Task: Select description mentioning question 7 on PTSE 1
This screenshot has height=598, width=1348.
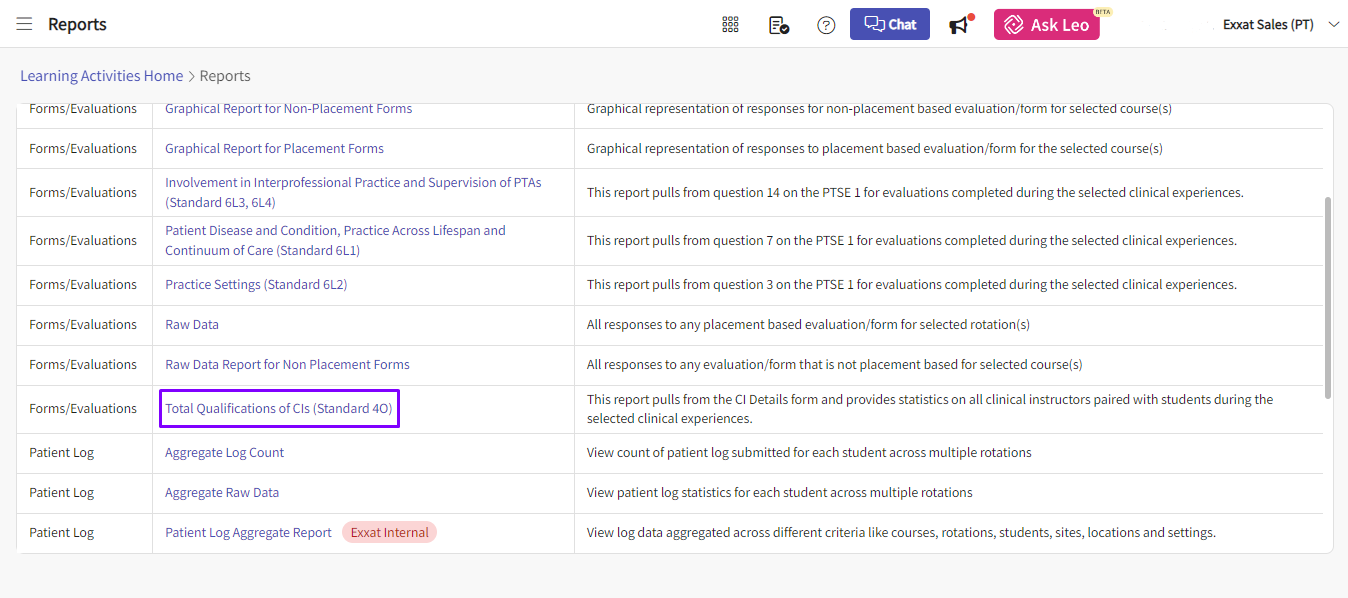Action: [911, 240]
